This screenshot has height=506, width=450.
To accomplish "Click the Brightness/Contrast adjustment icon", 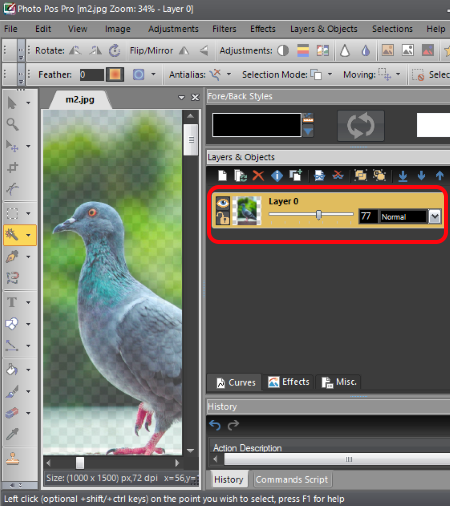I will click(283, 51).
